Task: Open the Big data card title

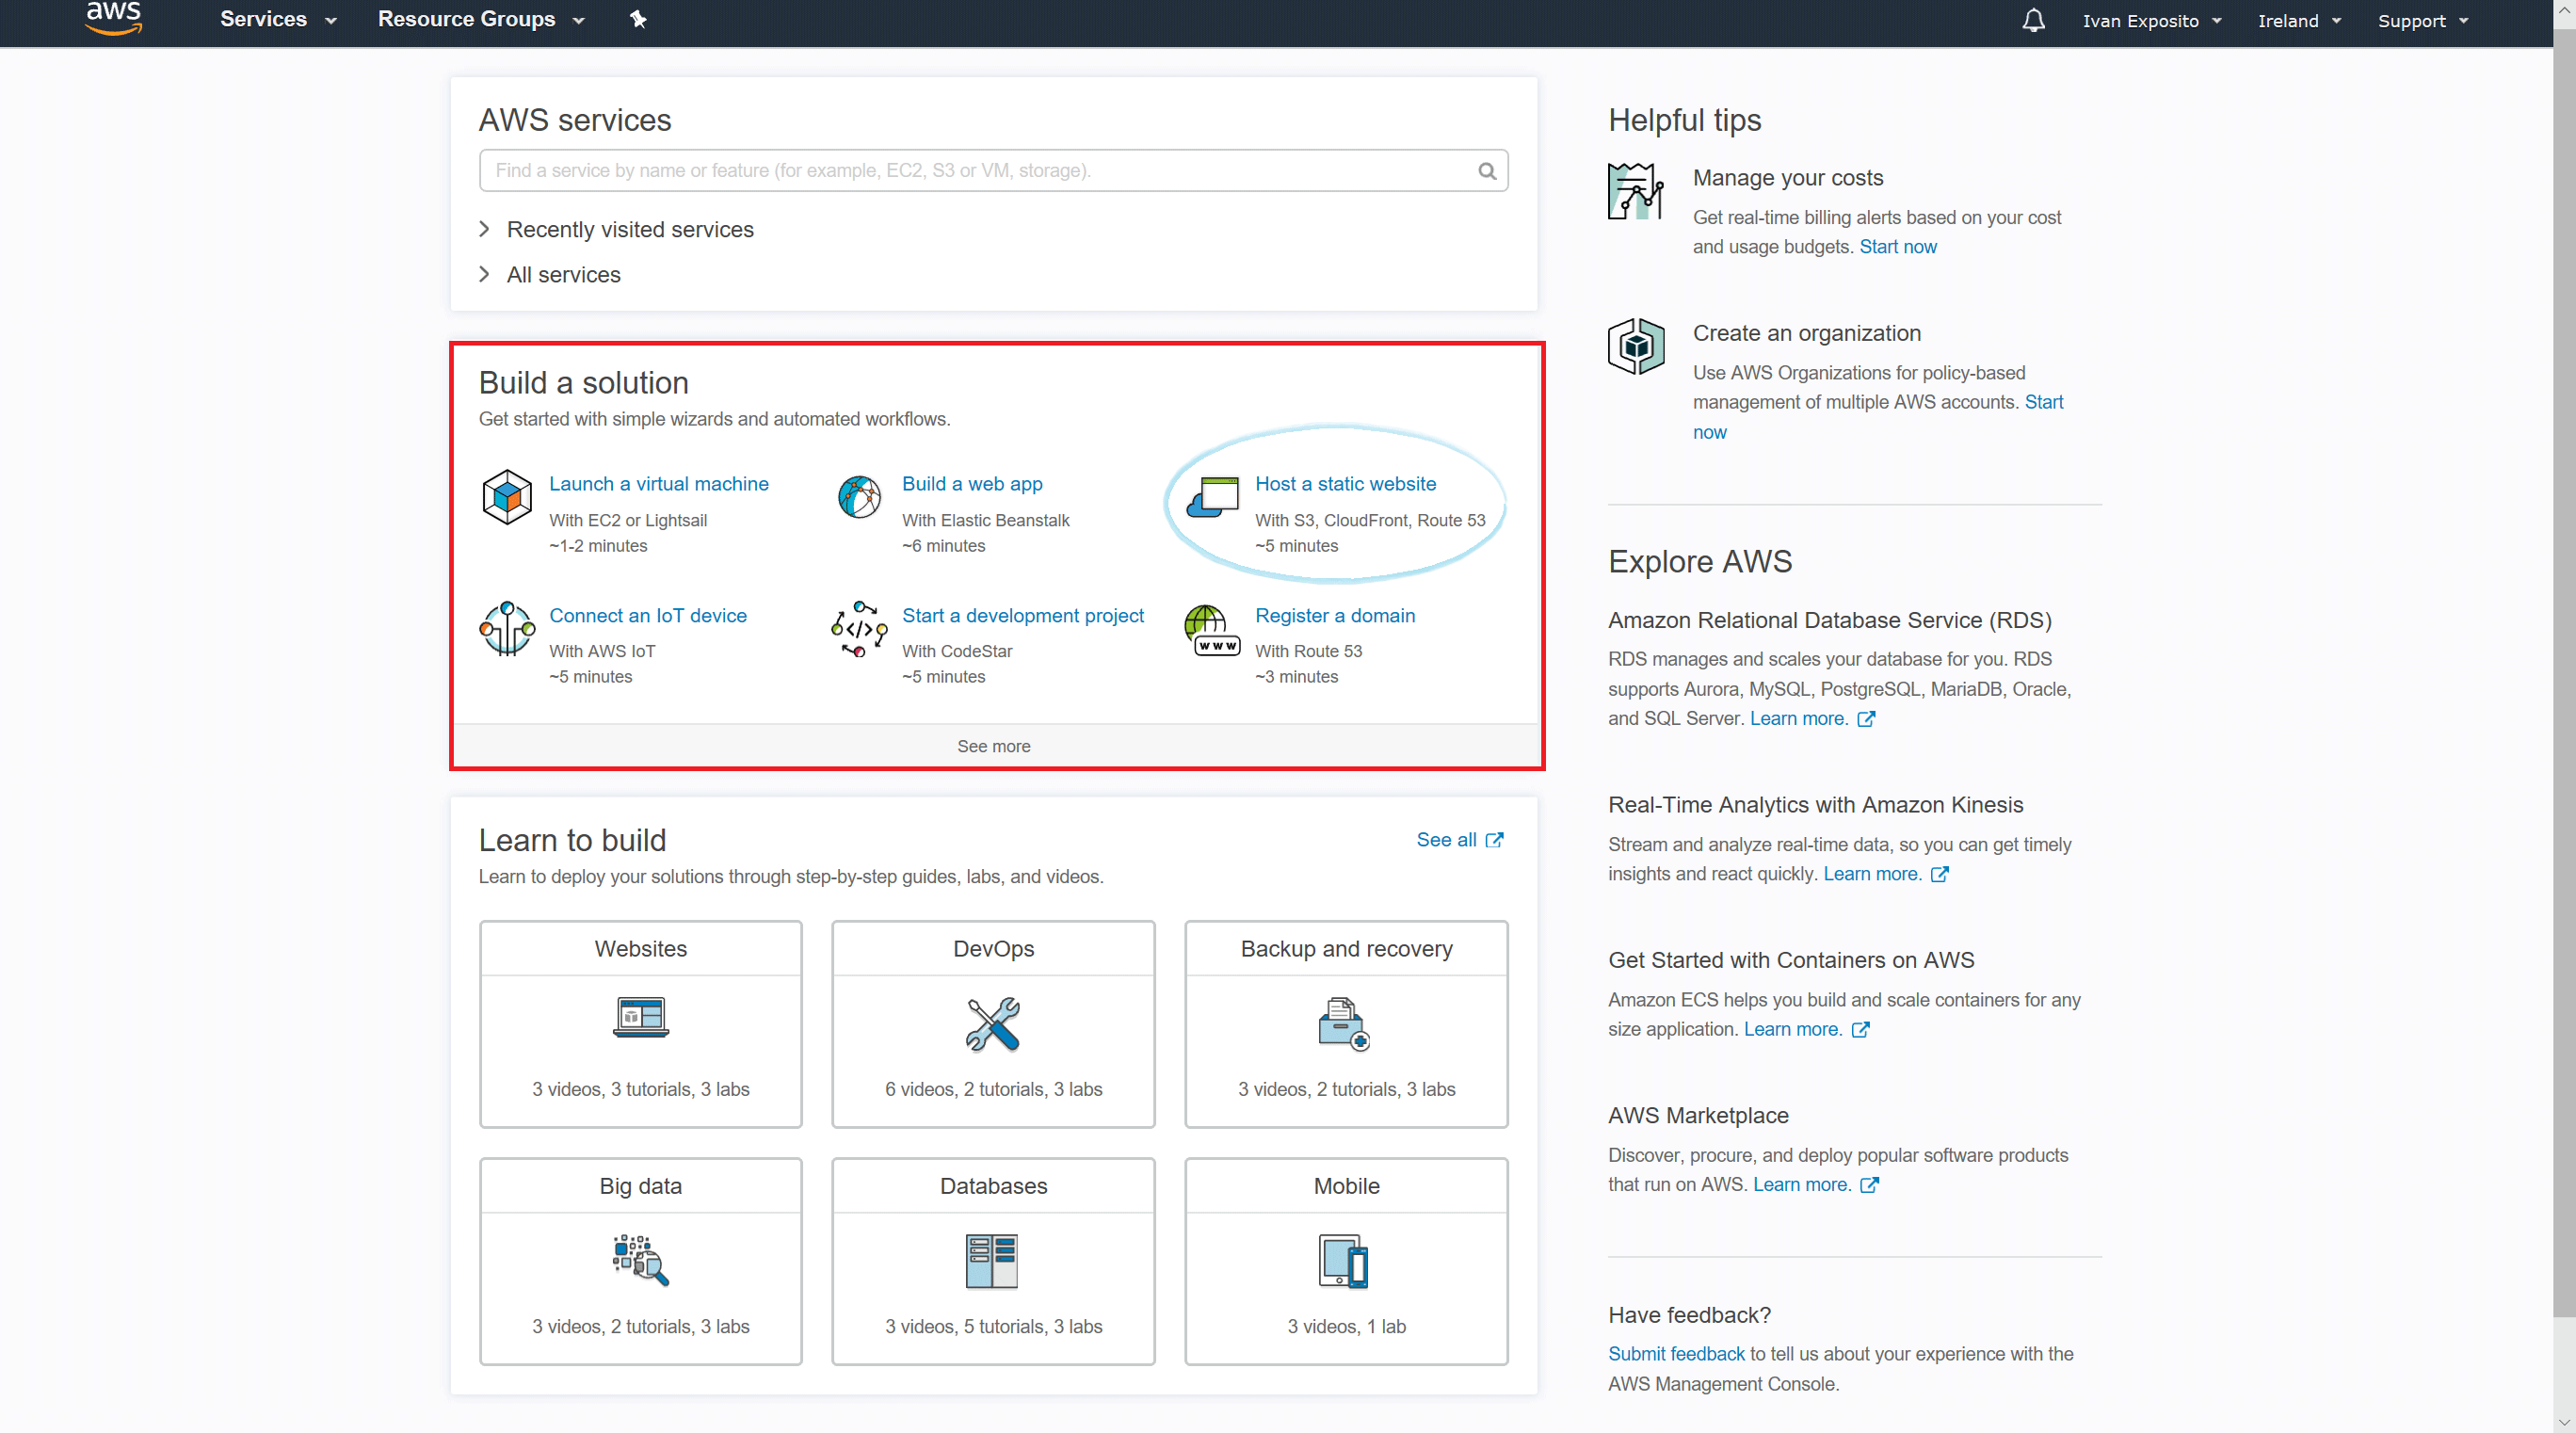Action: click(x=641, y=1186)
